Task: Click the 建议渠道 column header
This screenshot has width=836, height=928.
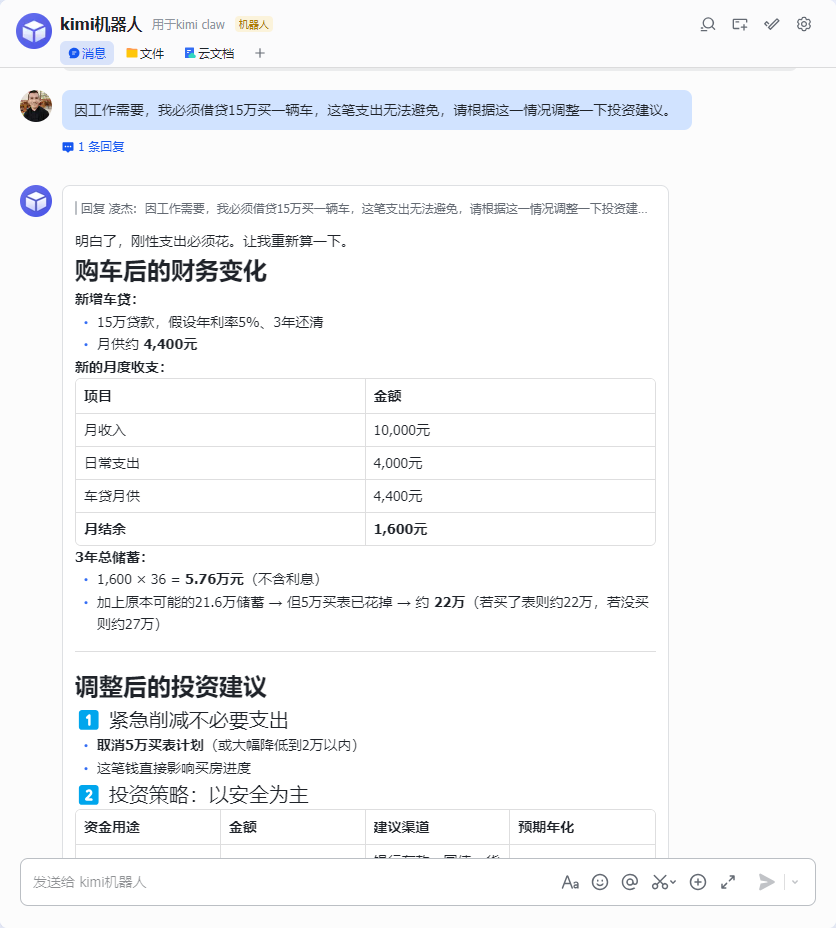Action: coord(437,827)
